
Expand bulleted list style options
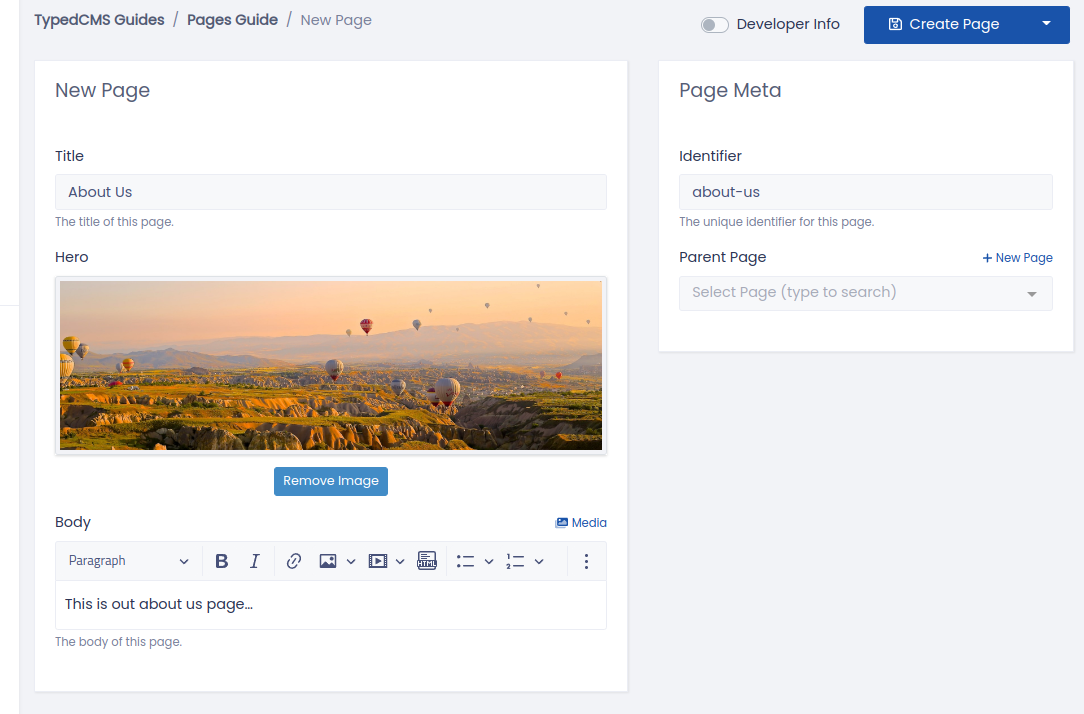pos(489,561)
